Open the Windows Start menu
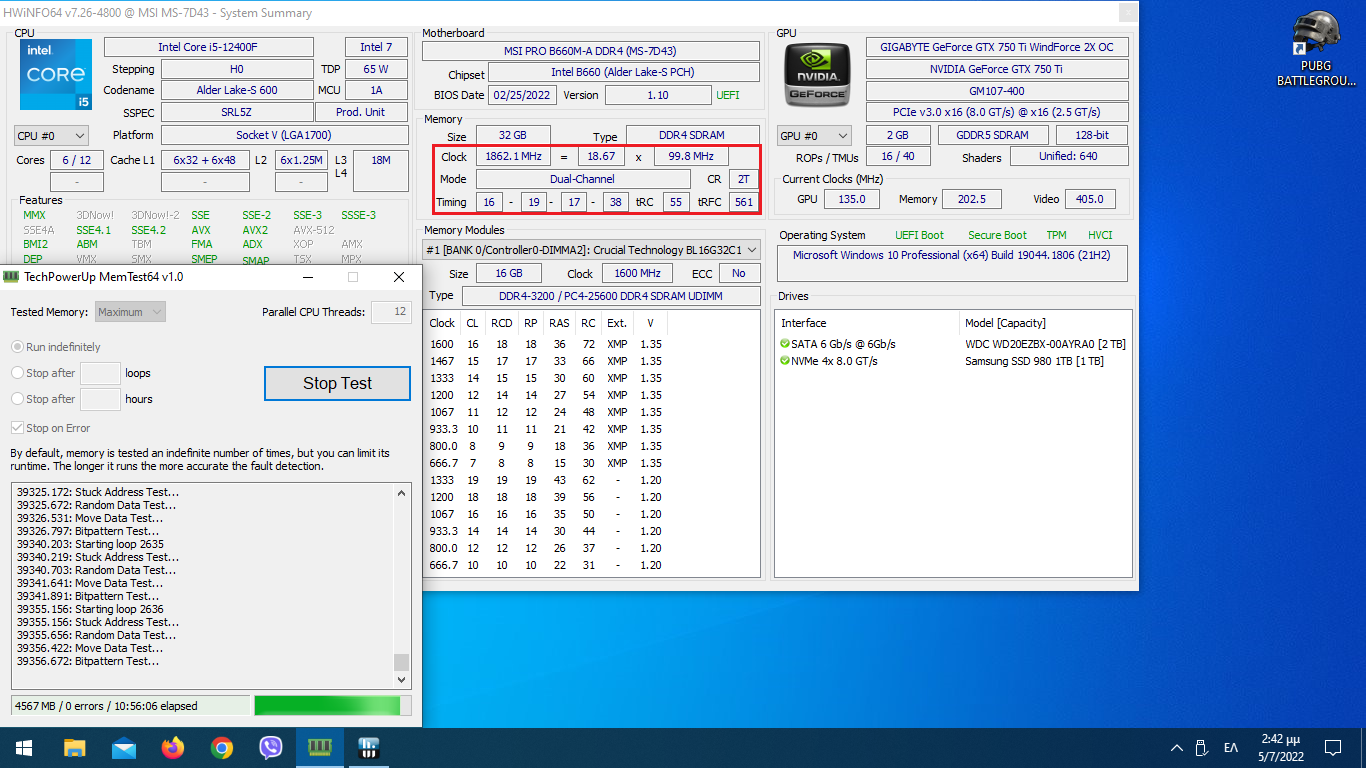The image size is (1366, 768). pos(24,747)
